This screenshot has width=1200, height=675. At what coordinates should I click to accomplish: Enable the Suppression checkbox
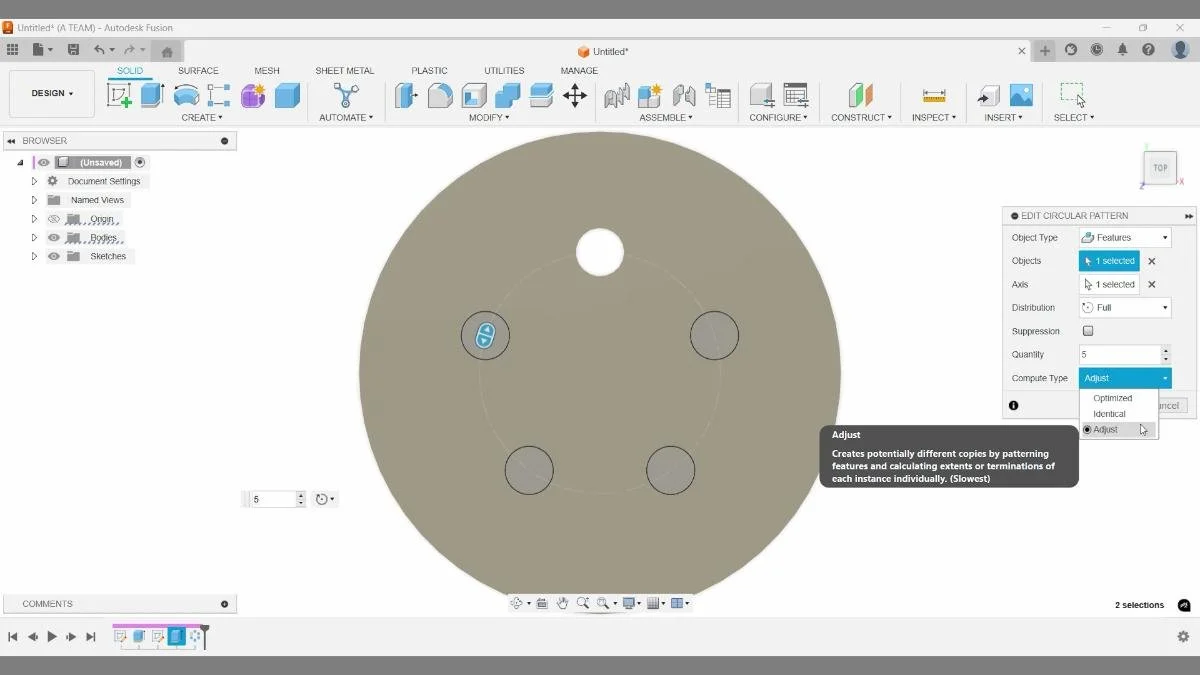click(1088, 330)
